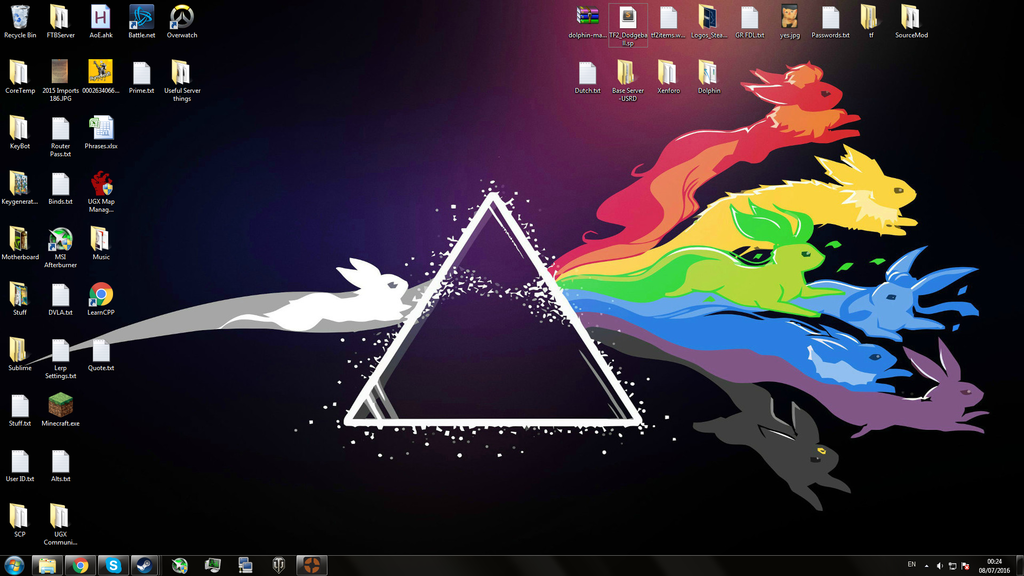Select the TF2_Dodgeball.sp file
Viewport: 1024px width, 576px height.
point(628,25)
